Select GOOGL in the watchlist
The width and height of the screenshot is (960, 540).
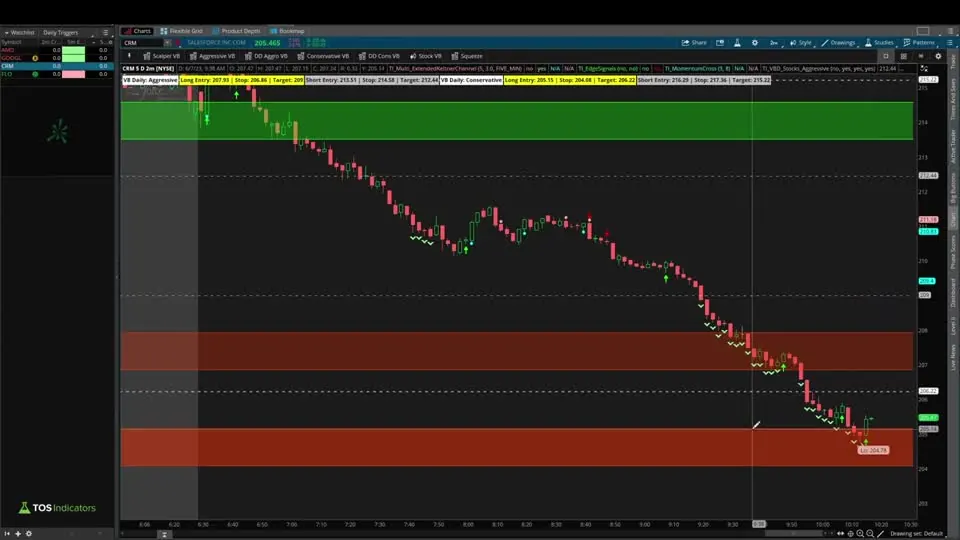[12, 58]
